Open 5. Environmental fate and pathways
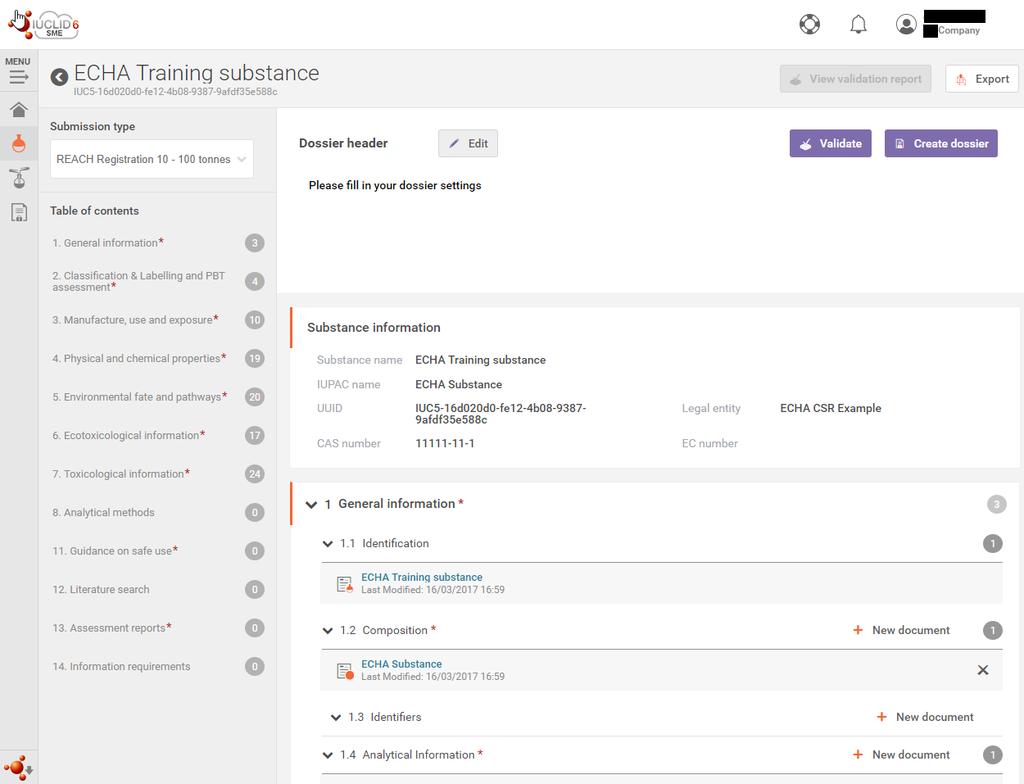 coord(140,397)
